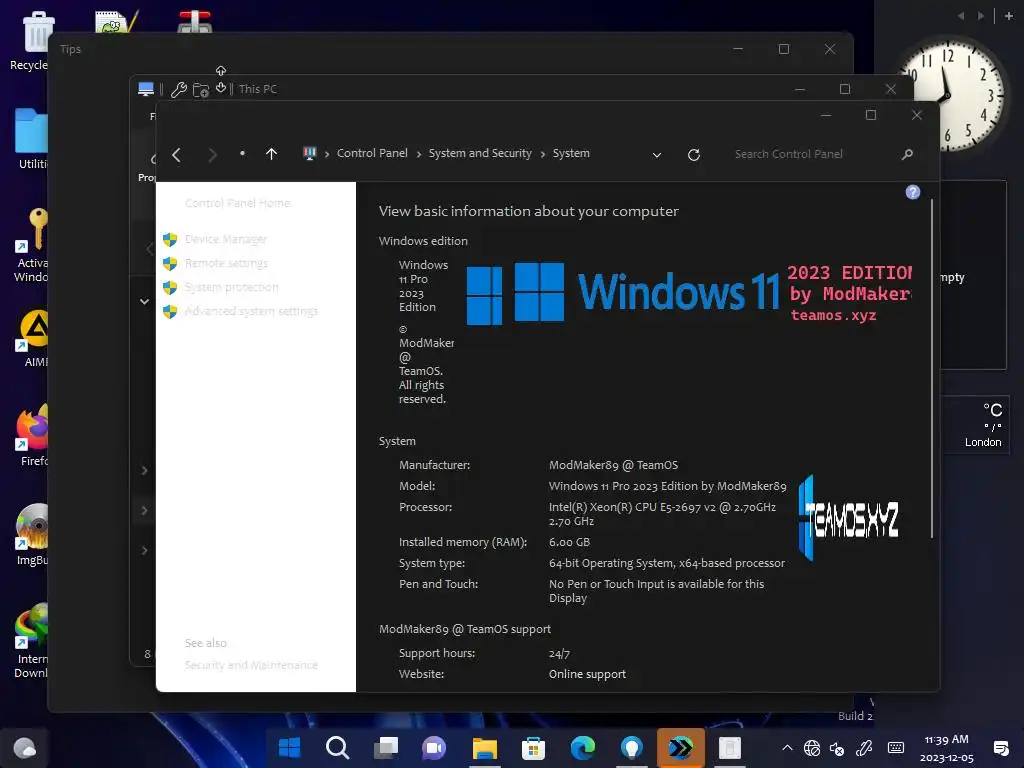
Task: Click the System breadcrumb item
Action: click(571, 153)
